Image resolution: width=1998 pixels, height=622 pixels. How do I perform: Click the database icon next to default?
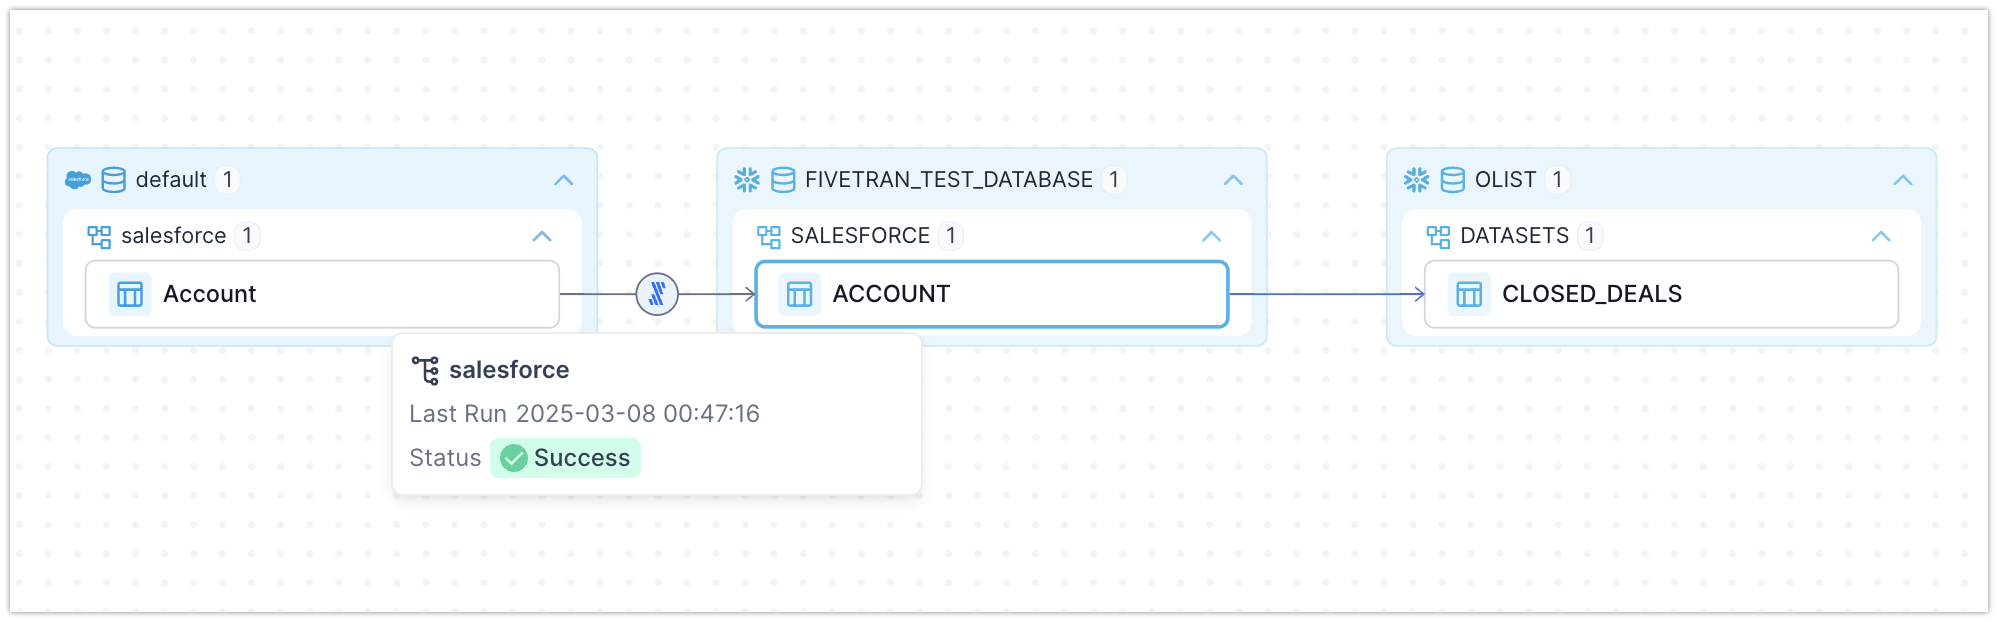[114, 180]
